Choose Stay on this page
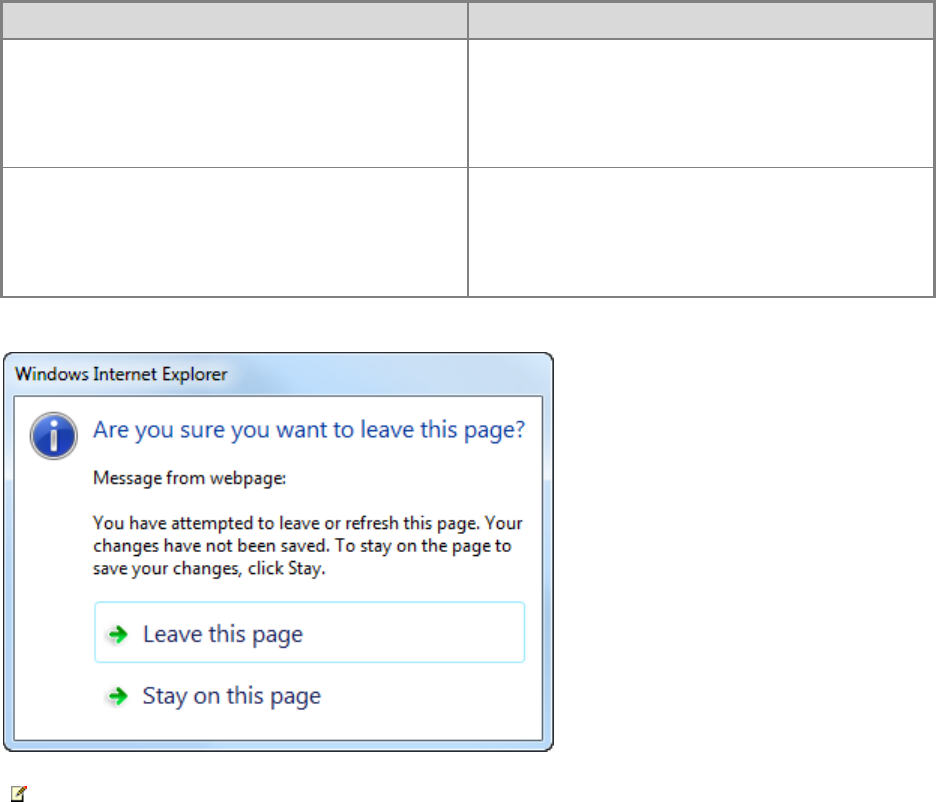Screen dimensions: 936x802 pyautogui.click(x=231, y=696)
